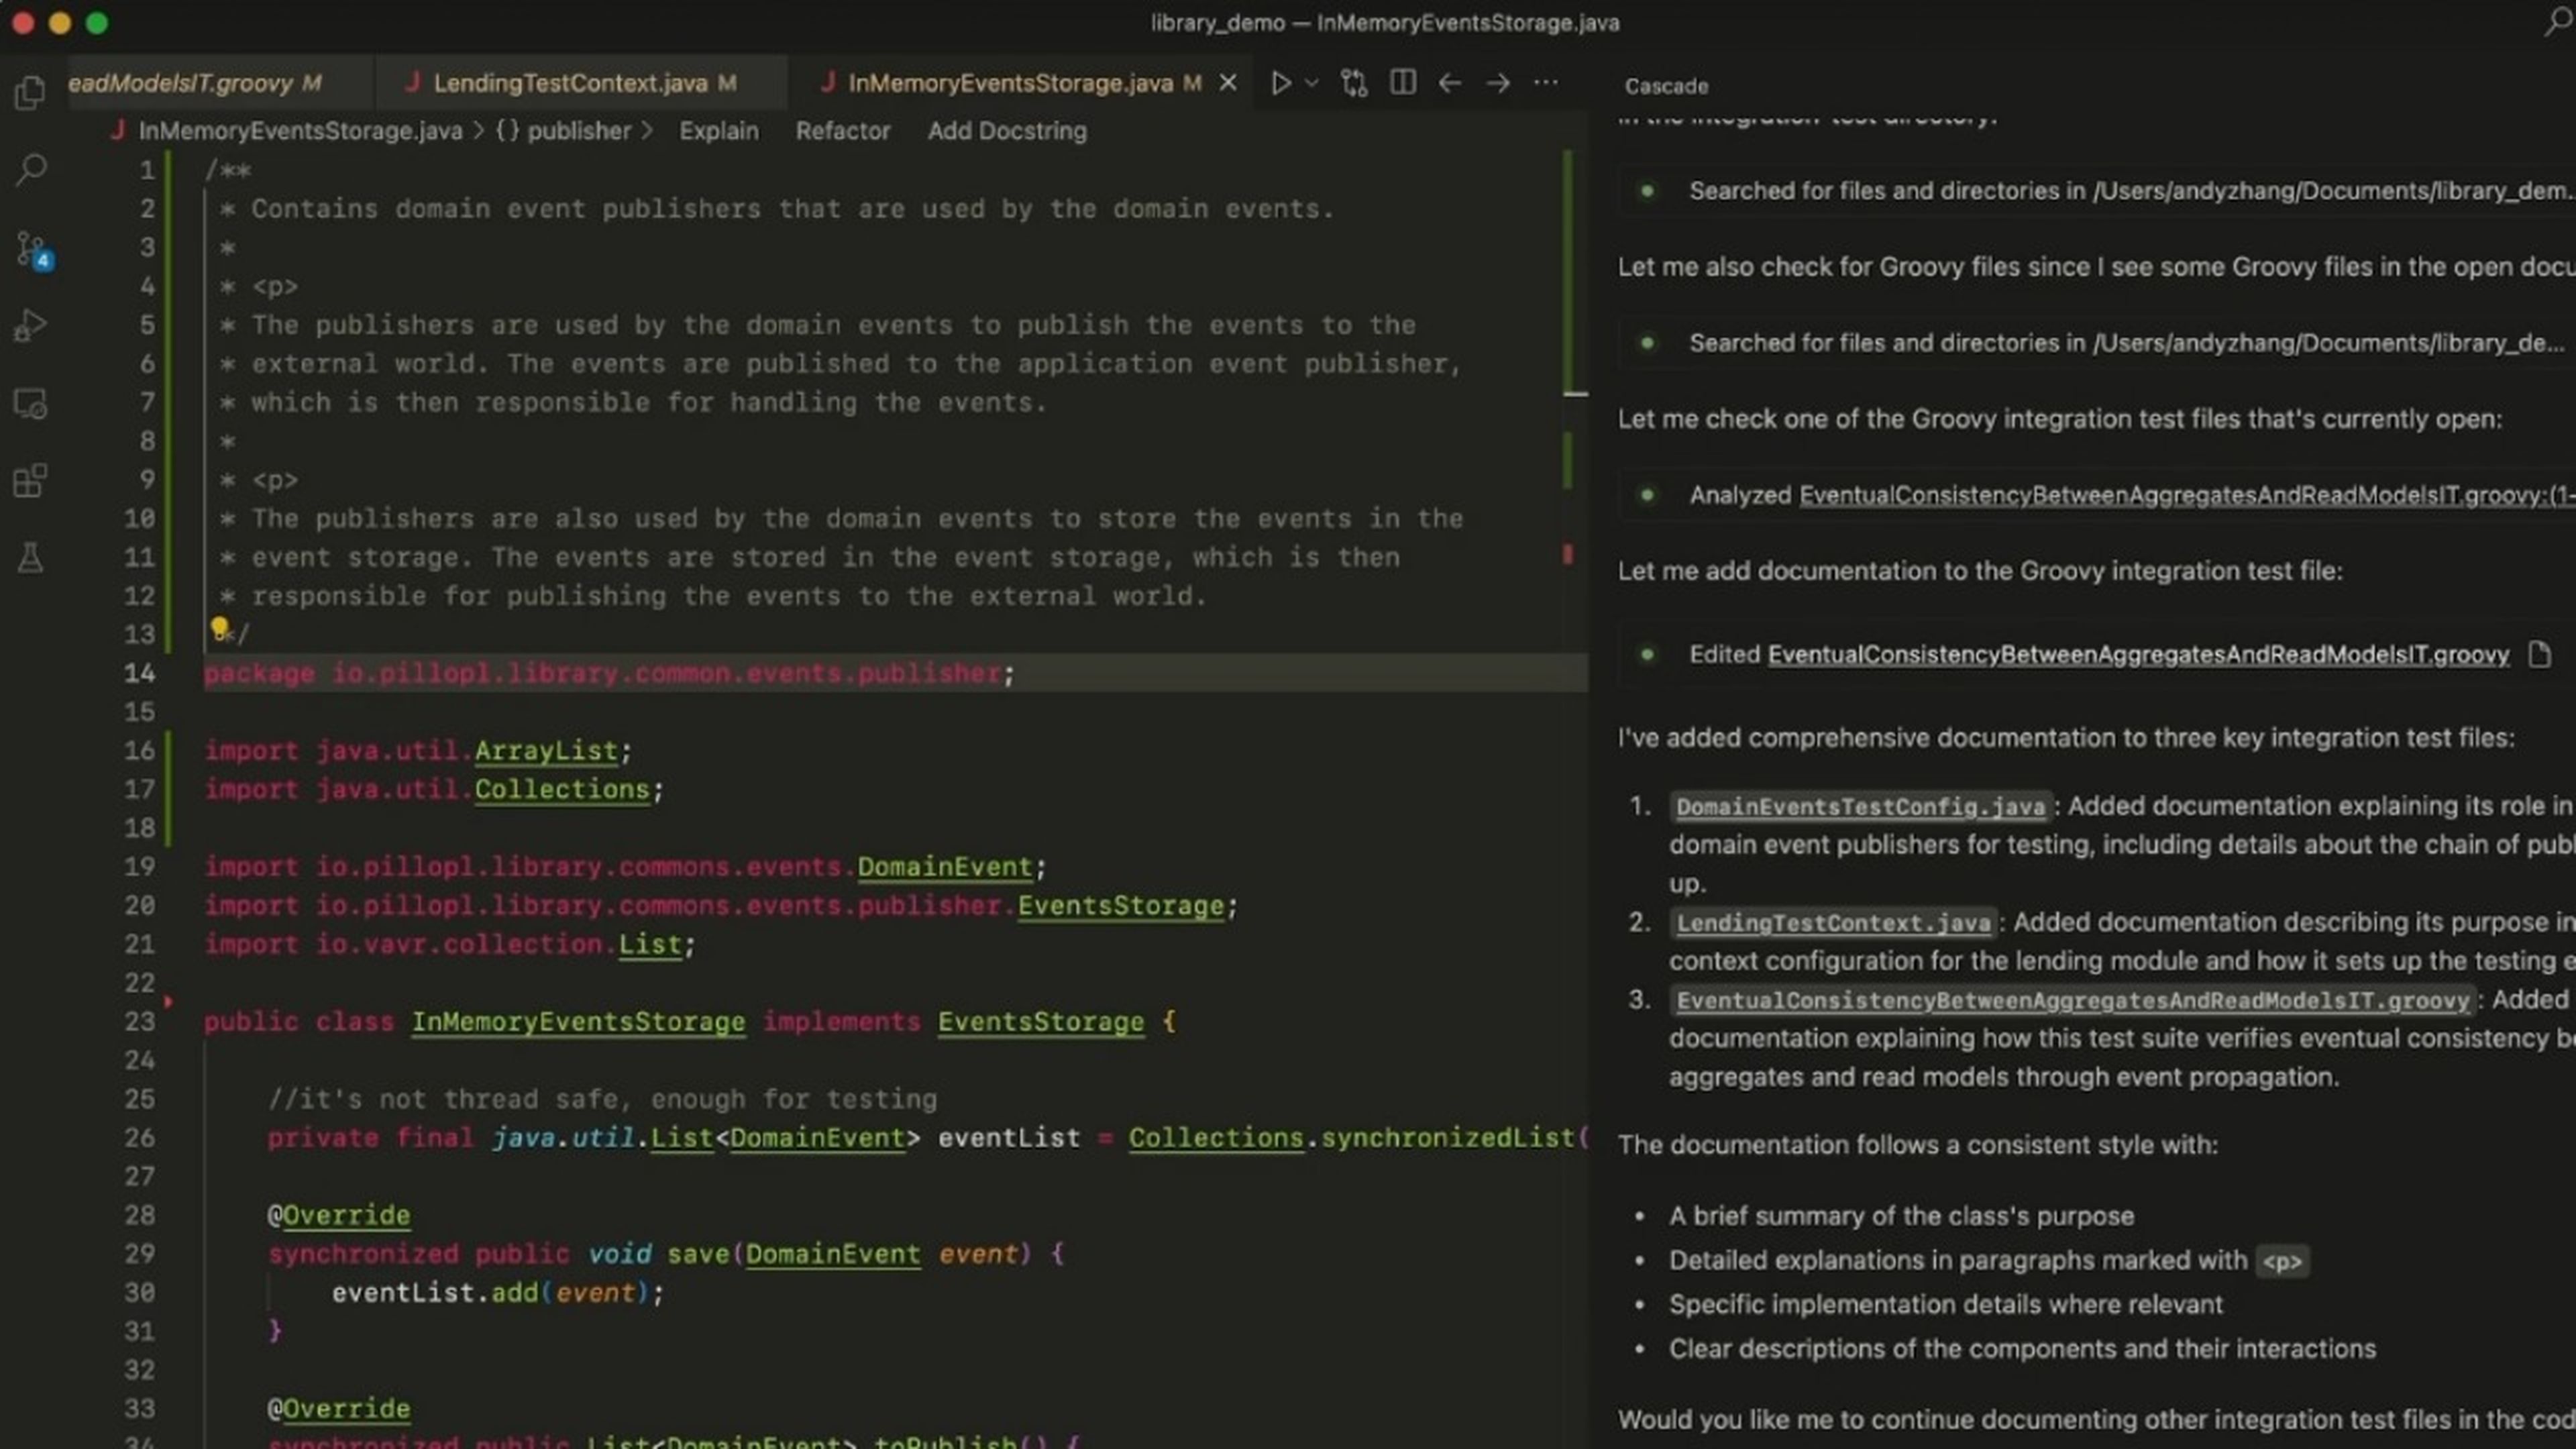2576x1449 pixels.
Task: Click the ArrayList import on line 16
Action: click(546, 750)
